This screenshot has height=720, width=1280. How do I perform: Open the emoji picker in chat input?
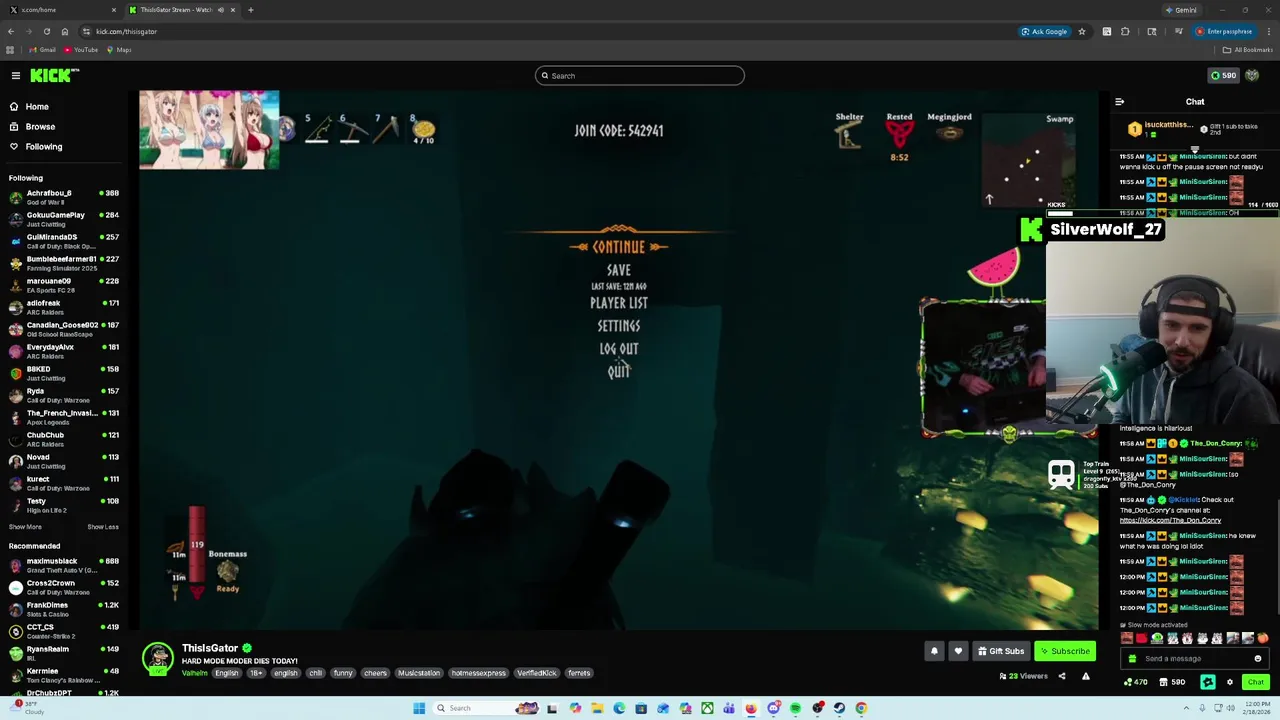tap(1258, 659)
